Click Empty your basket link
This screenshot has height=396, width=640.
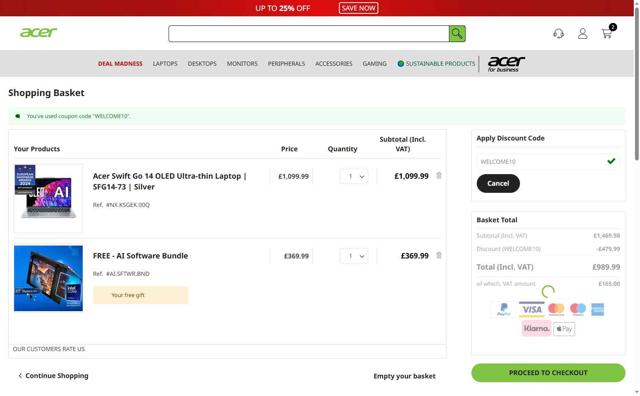point(404,376)
